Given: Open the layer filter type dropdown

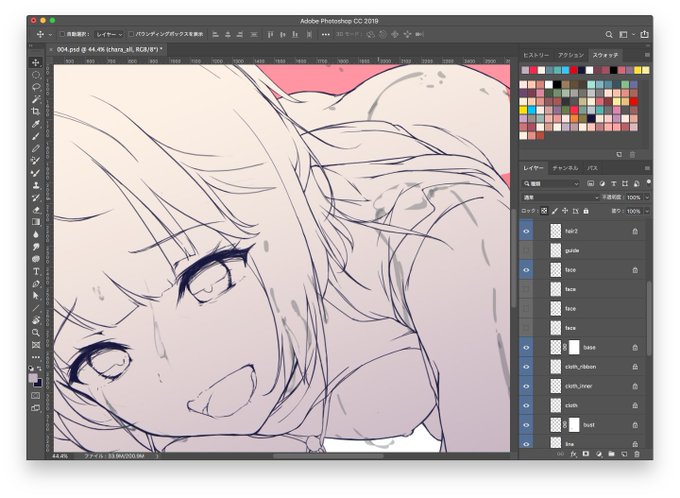Looking at the screenshot, I should click(550, 183).
